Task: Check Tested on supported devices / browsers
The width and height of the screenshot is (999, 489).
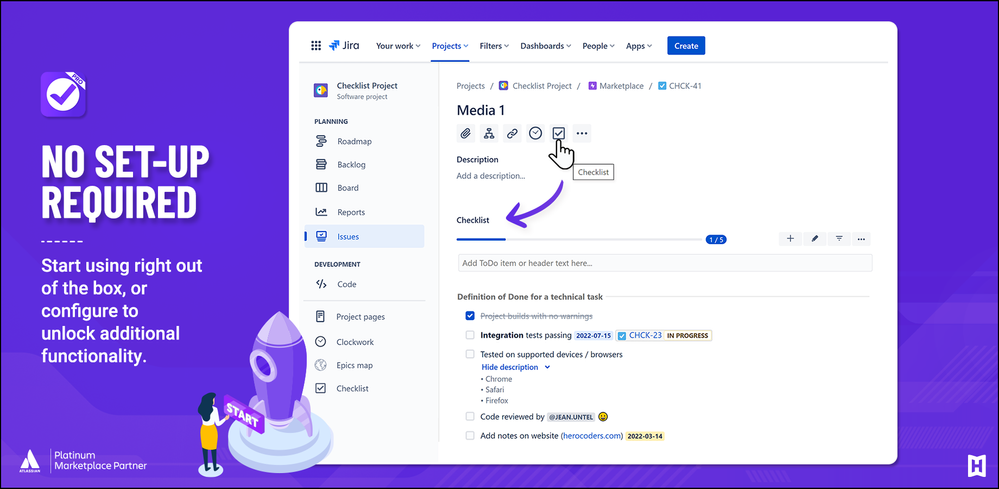Action: click(x=470, y=354)
